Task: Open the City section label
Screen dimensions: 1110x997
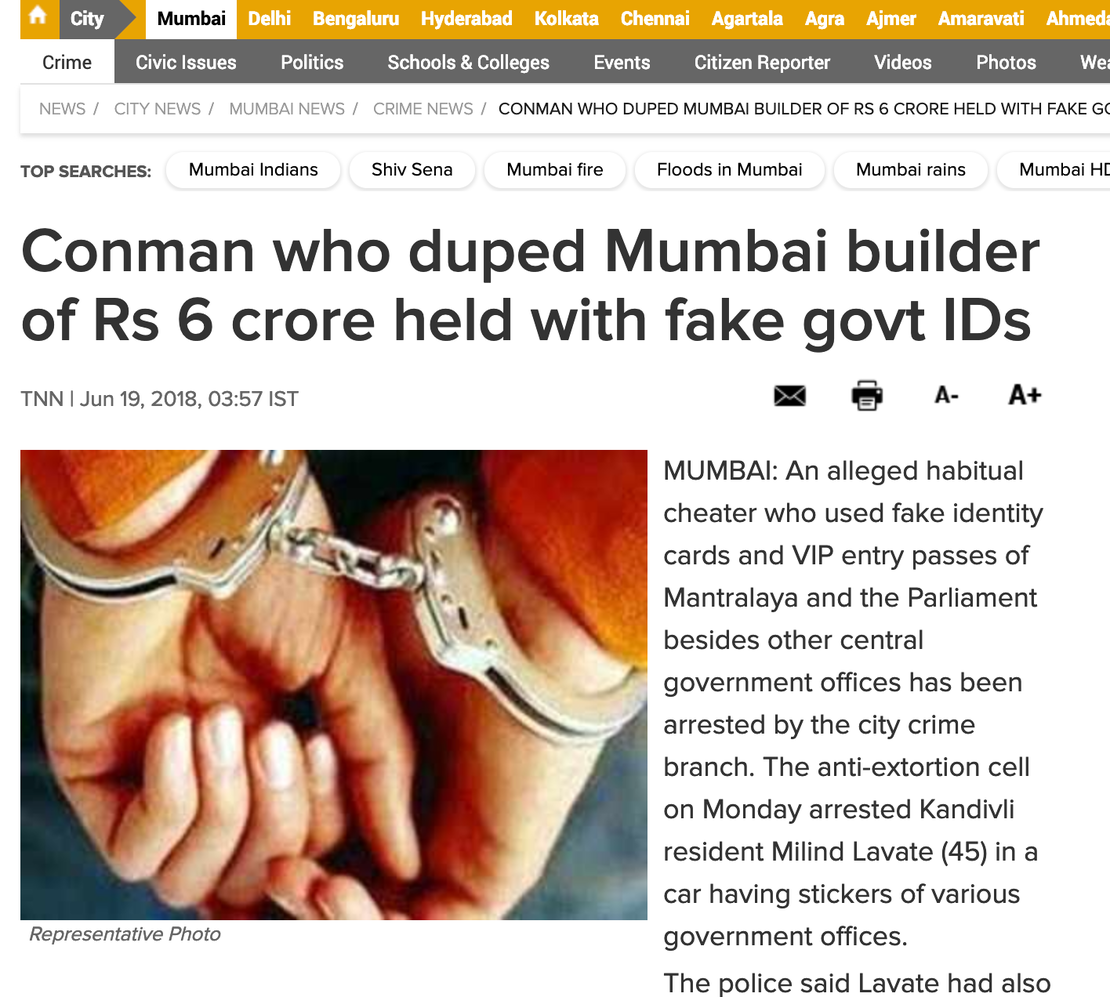Action: point(86,18)
